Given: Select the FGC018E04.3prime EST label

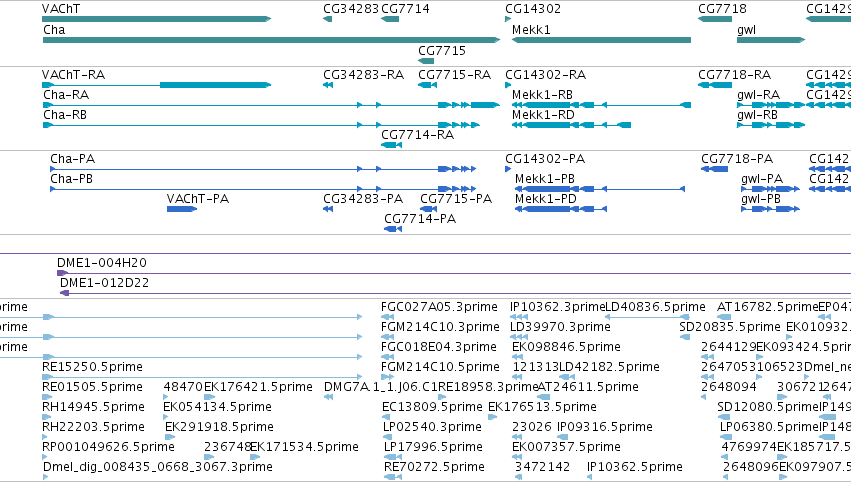Looking at the screenshot, I should 439,347.
